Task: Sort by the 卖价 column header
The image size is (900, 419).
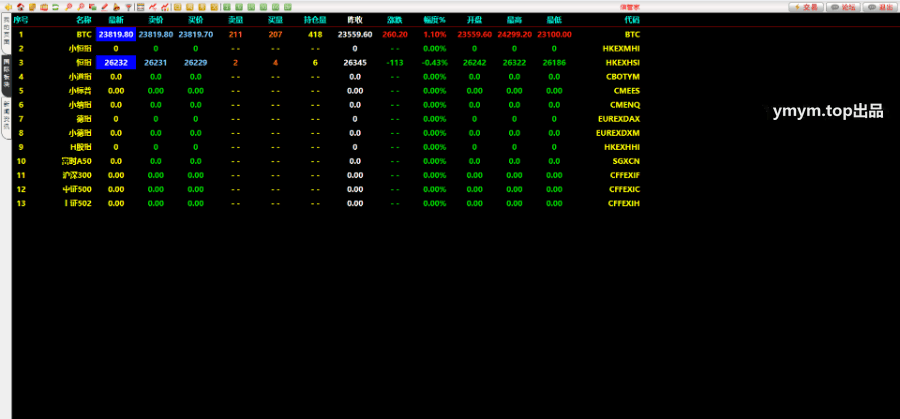Action: [x=156, y=20]
